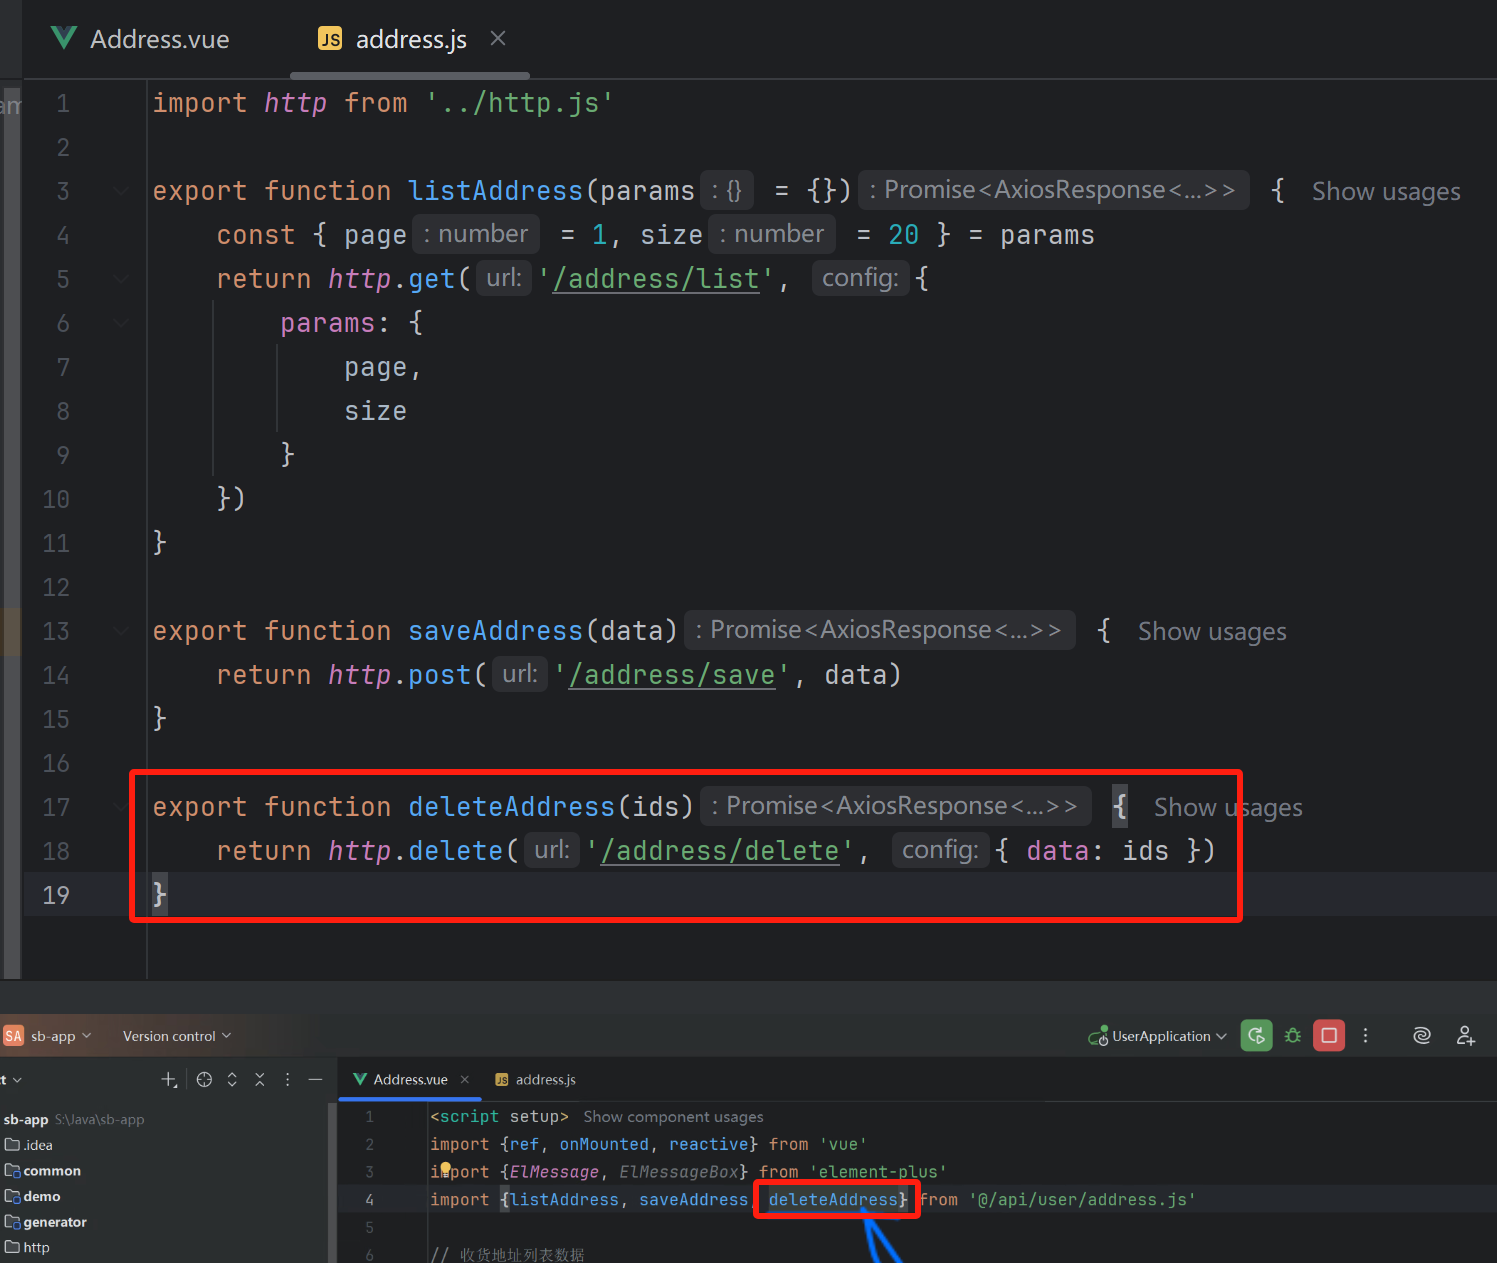This screenshot has width=1497, height=1263.
Task: Collapse the saveAddress function fold at line 13
Action: (x=121, y=631)
